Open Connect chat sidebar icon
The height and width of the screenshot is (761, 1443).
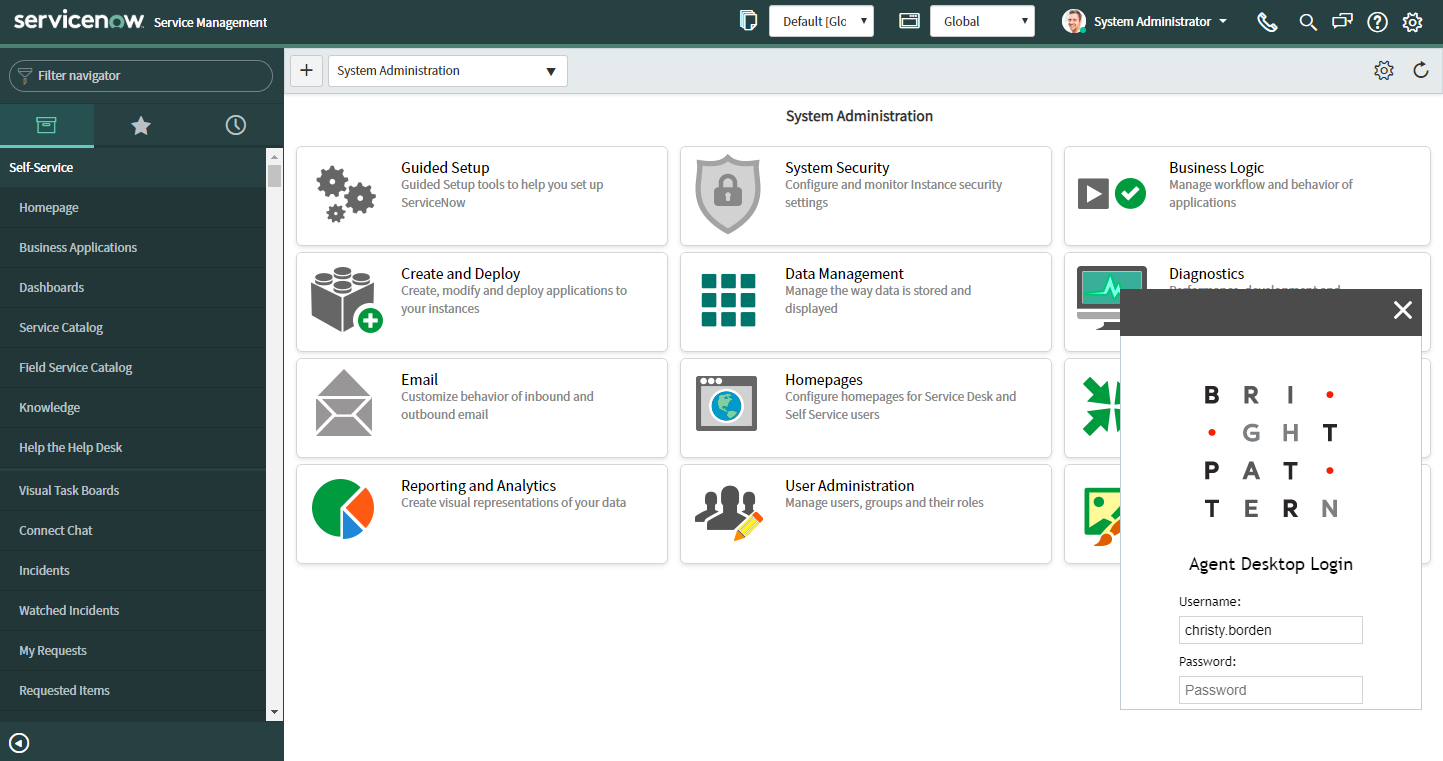pos(1343,21)
